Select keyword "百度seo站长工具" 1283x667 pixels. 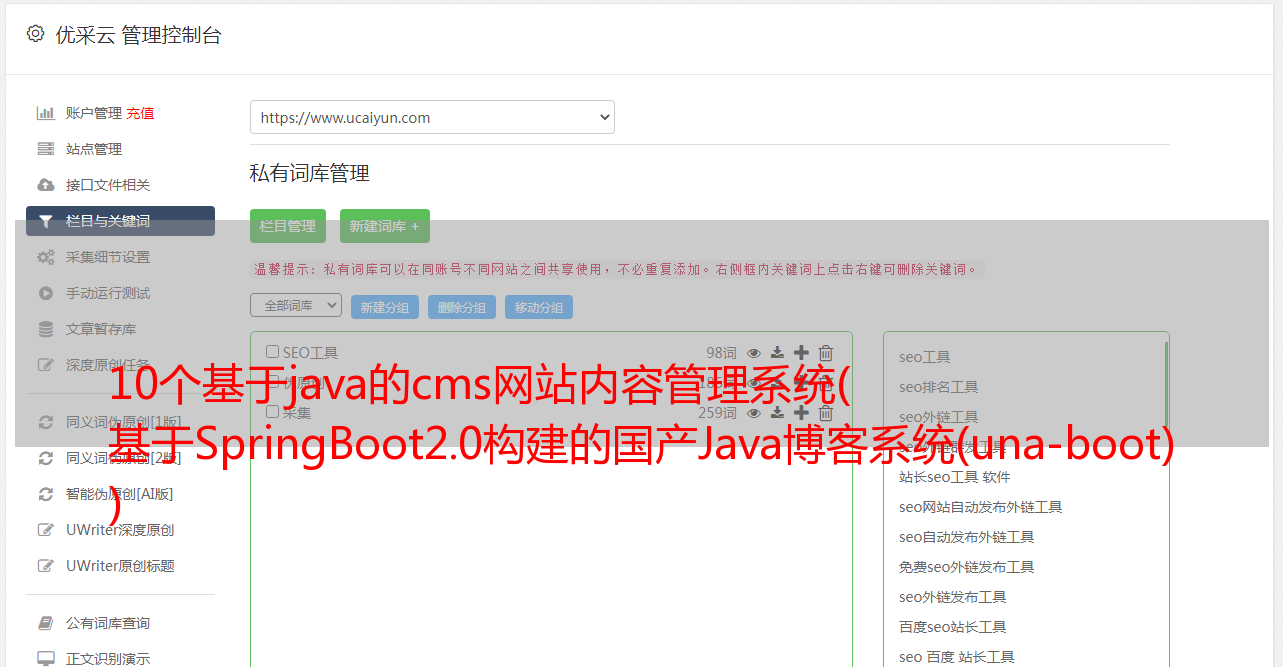point(953,627)
